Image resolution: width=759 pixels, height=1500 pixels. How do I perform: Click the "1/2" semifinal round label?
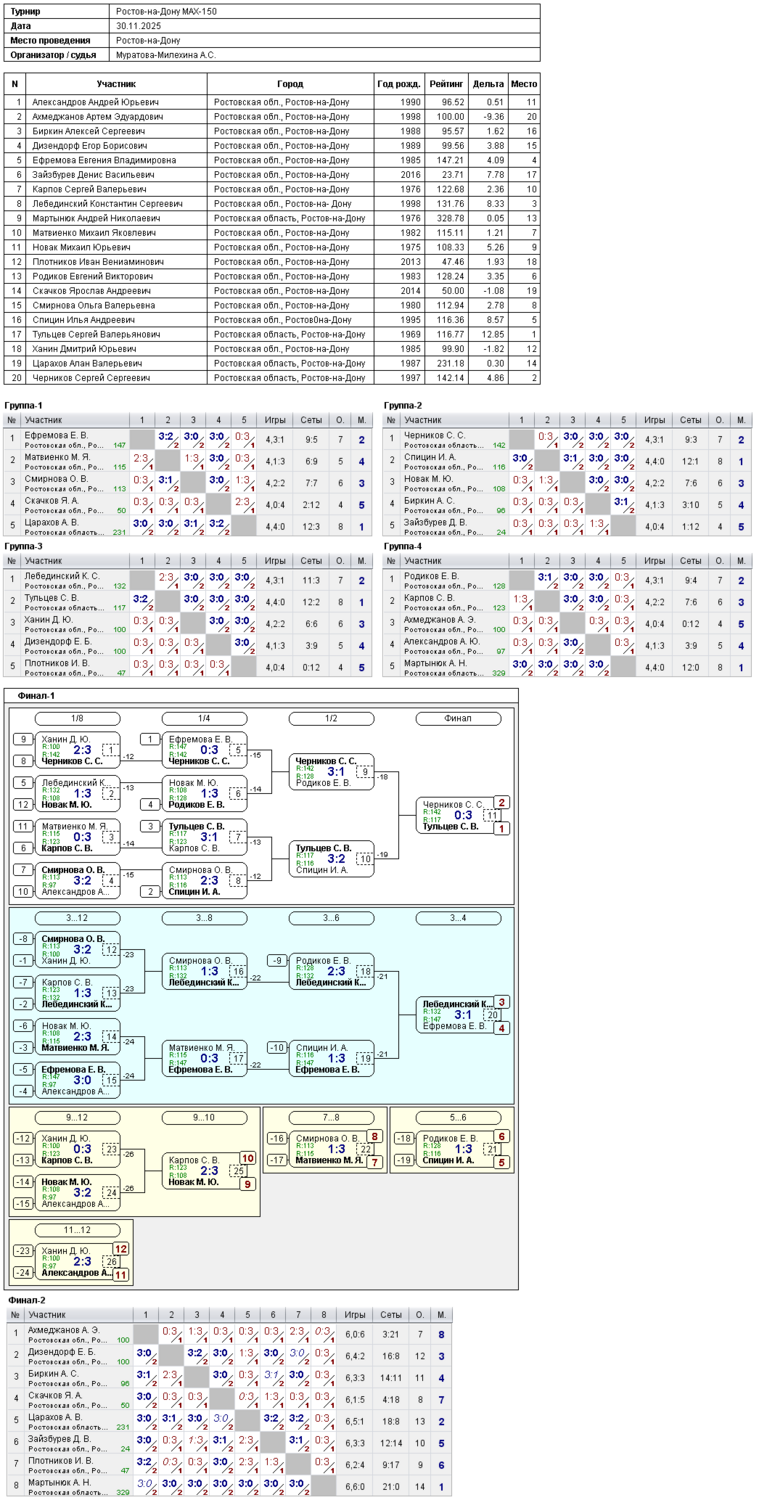pyautogui.click(x=331, y=719)
